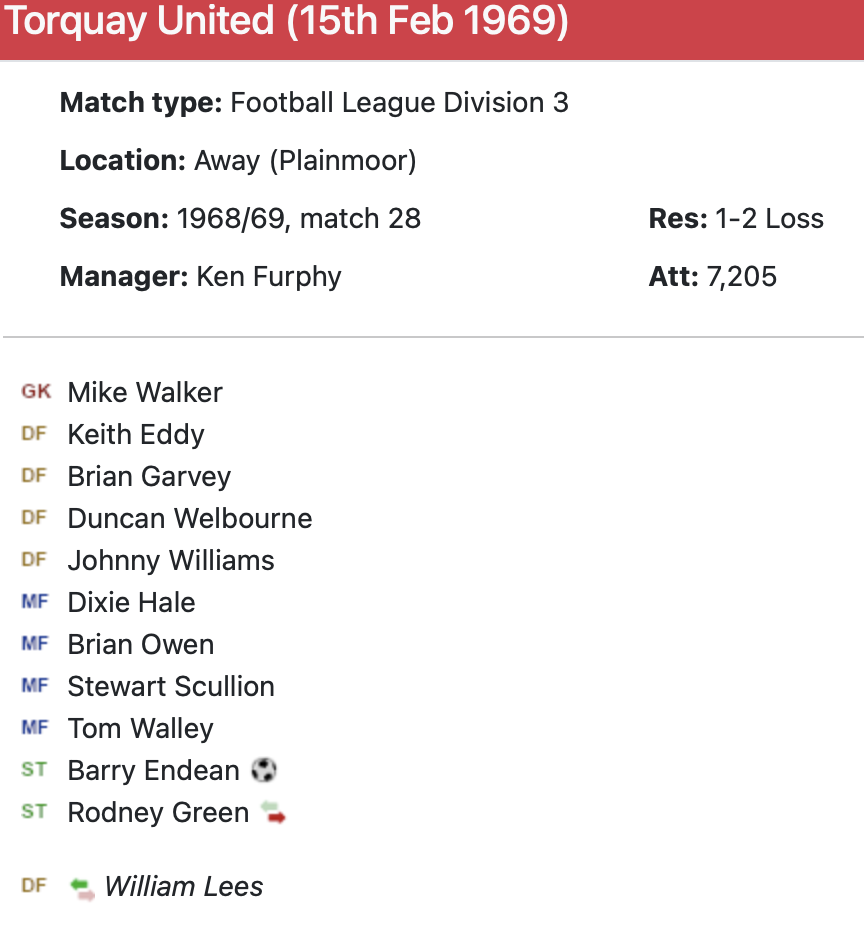This screenshot has width=864, height=932.
Task: Click the MF icon beside Tom Walley
Action: 35,728
